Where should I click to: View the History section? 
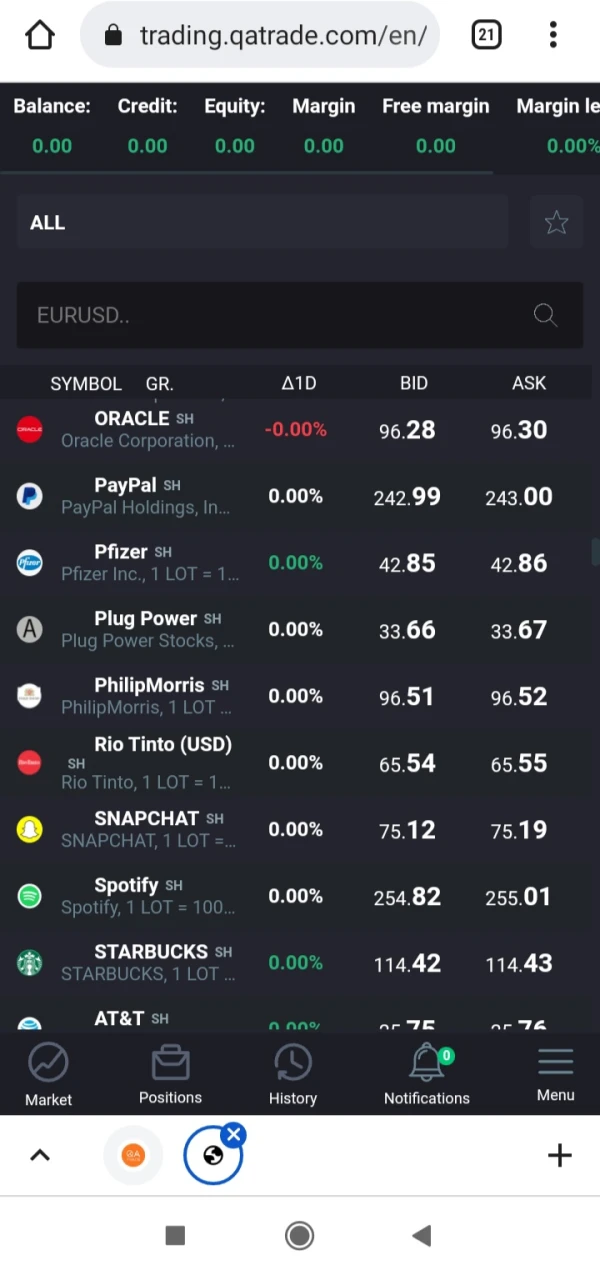pos(292,1075)
